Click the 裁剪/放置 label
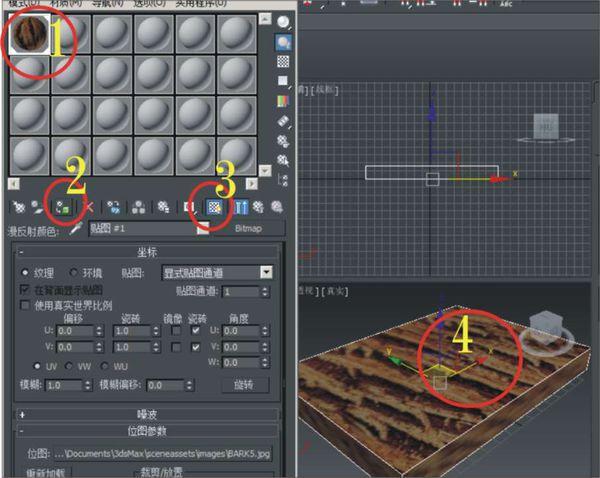 pyautogui.click(x=160, y=472)
